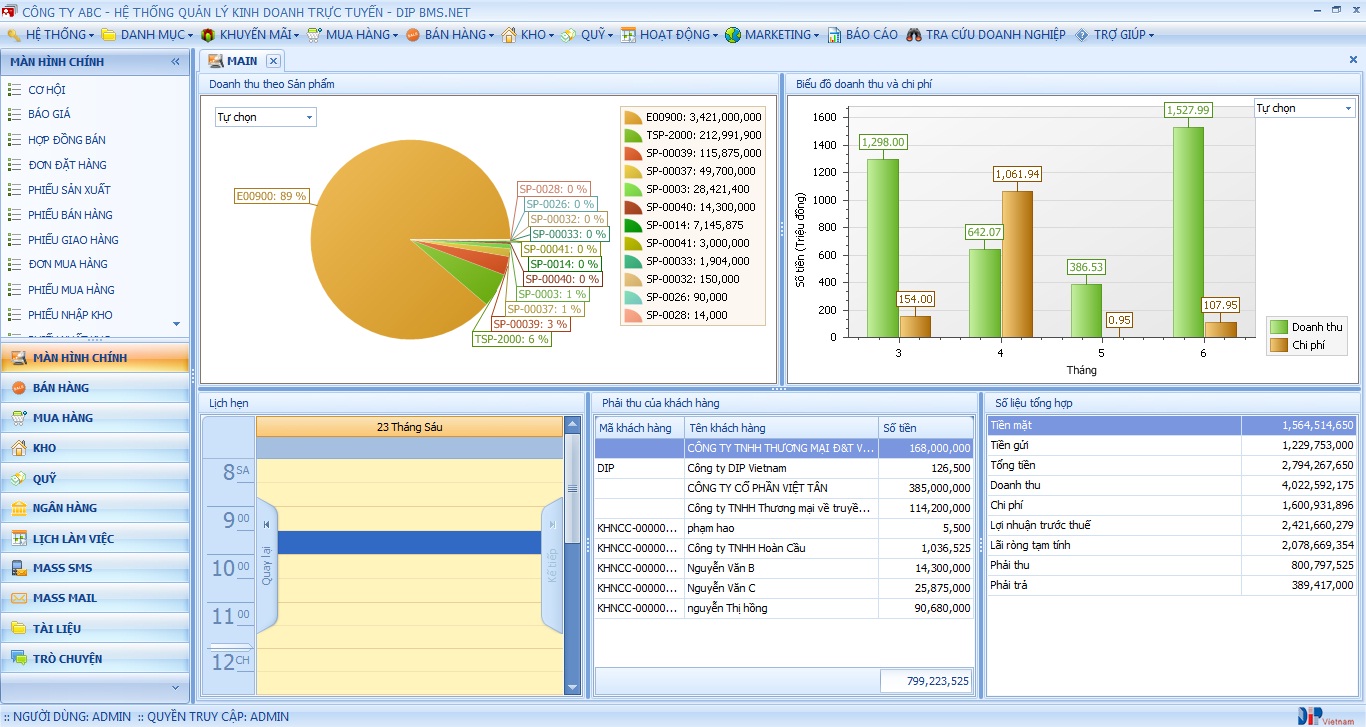
Task: Open Hợp Đồng Bán in the sidebar
Action: pyautogui.click(x=67, y=140)
